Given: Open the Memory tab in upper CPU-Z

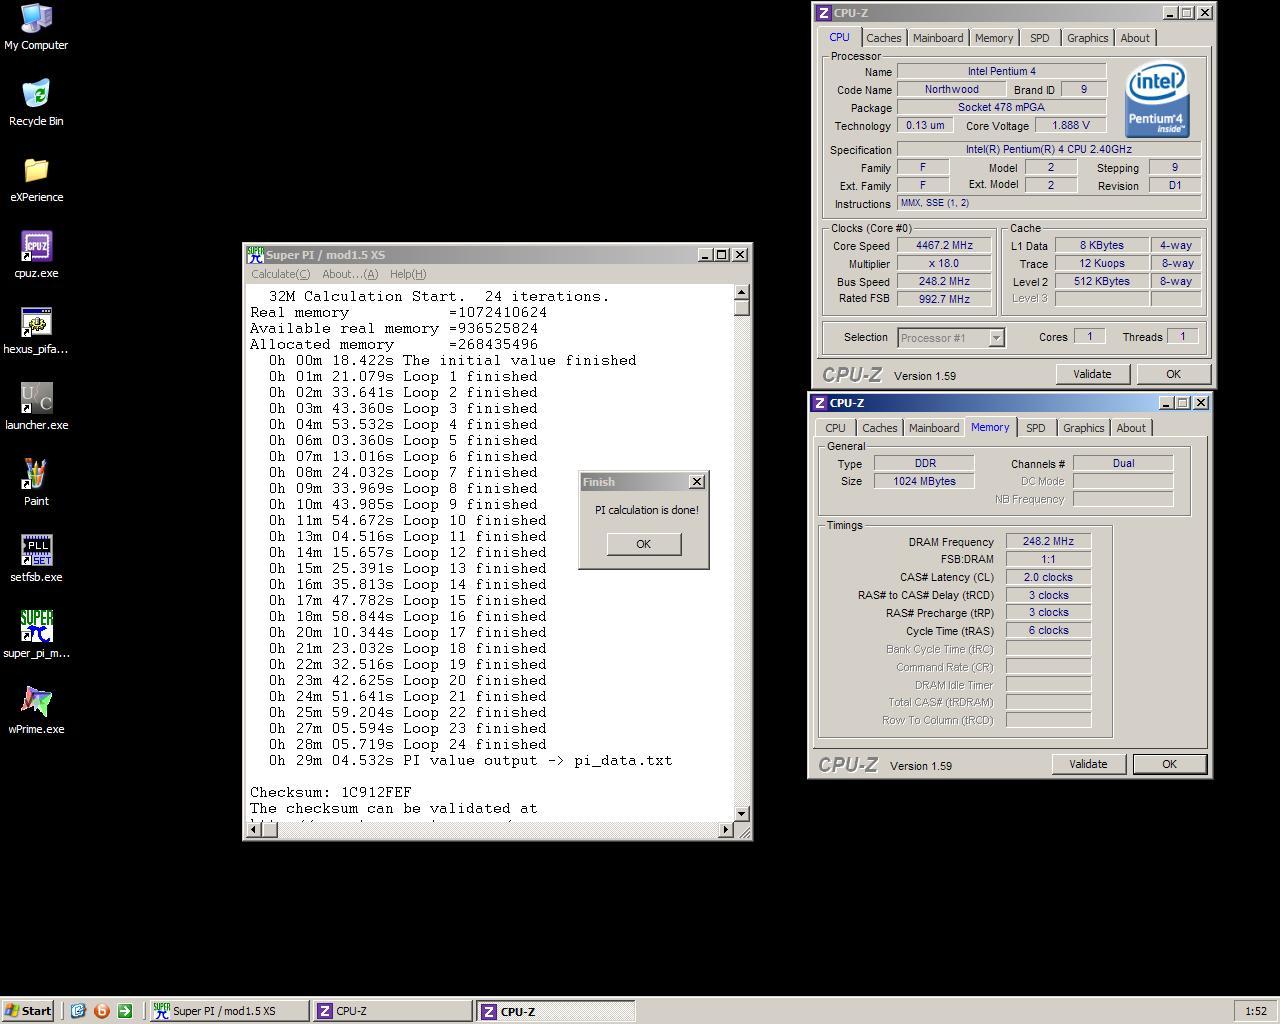Looking at the screenshot, I should click(x=994, y=38).
